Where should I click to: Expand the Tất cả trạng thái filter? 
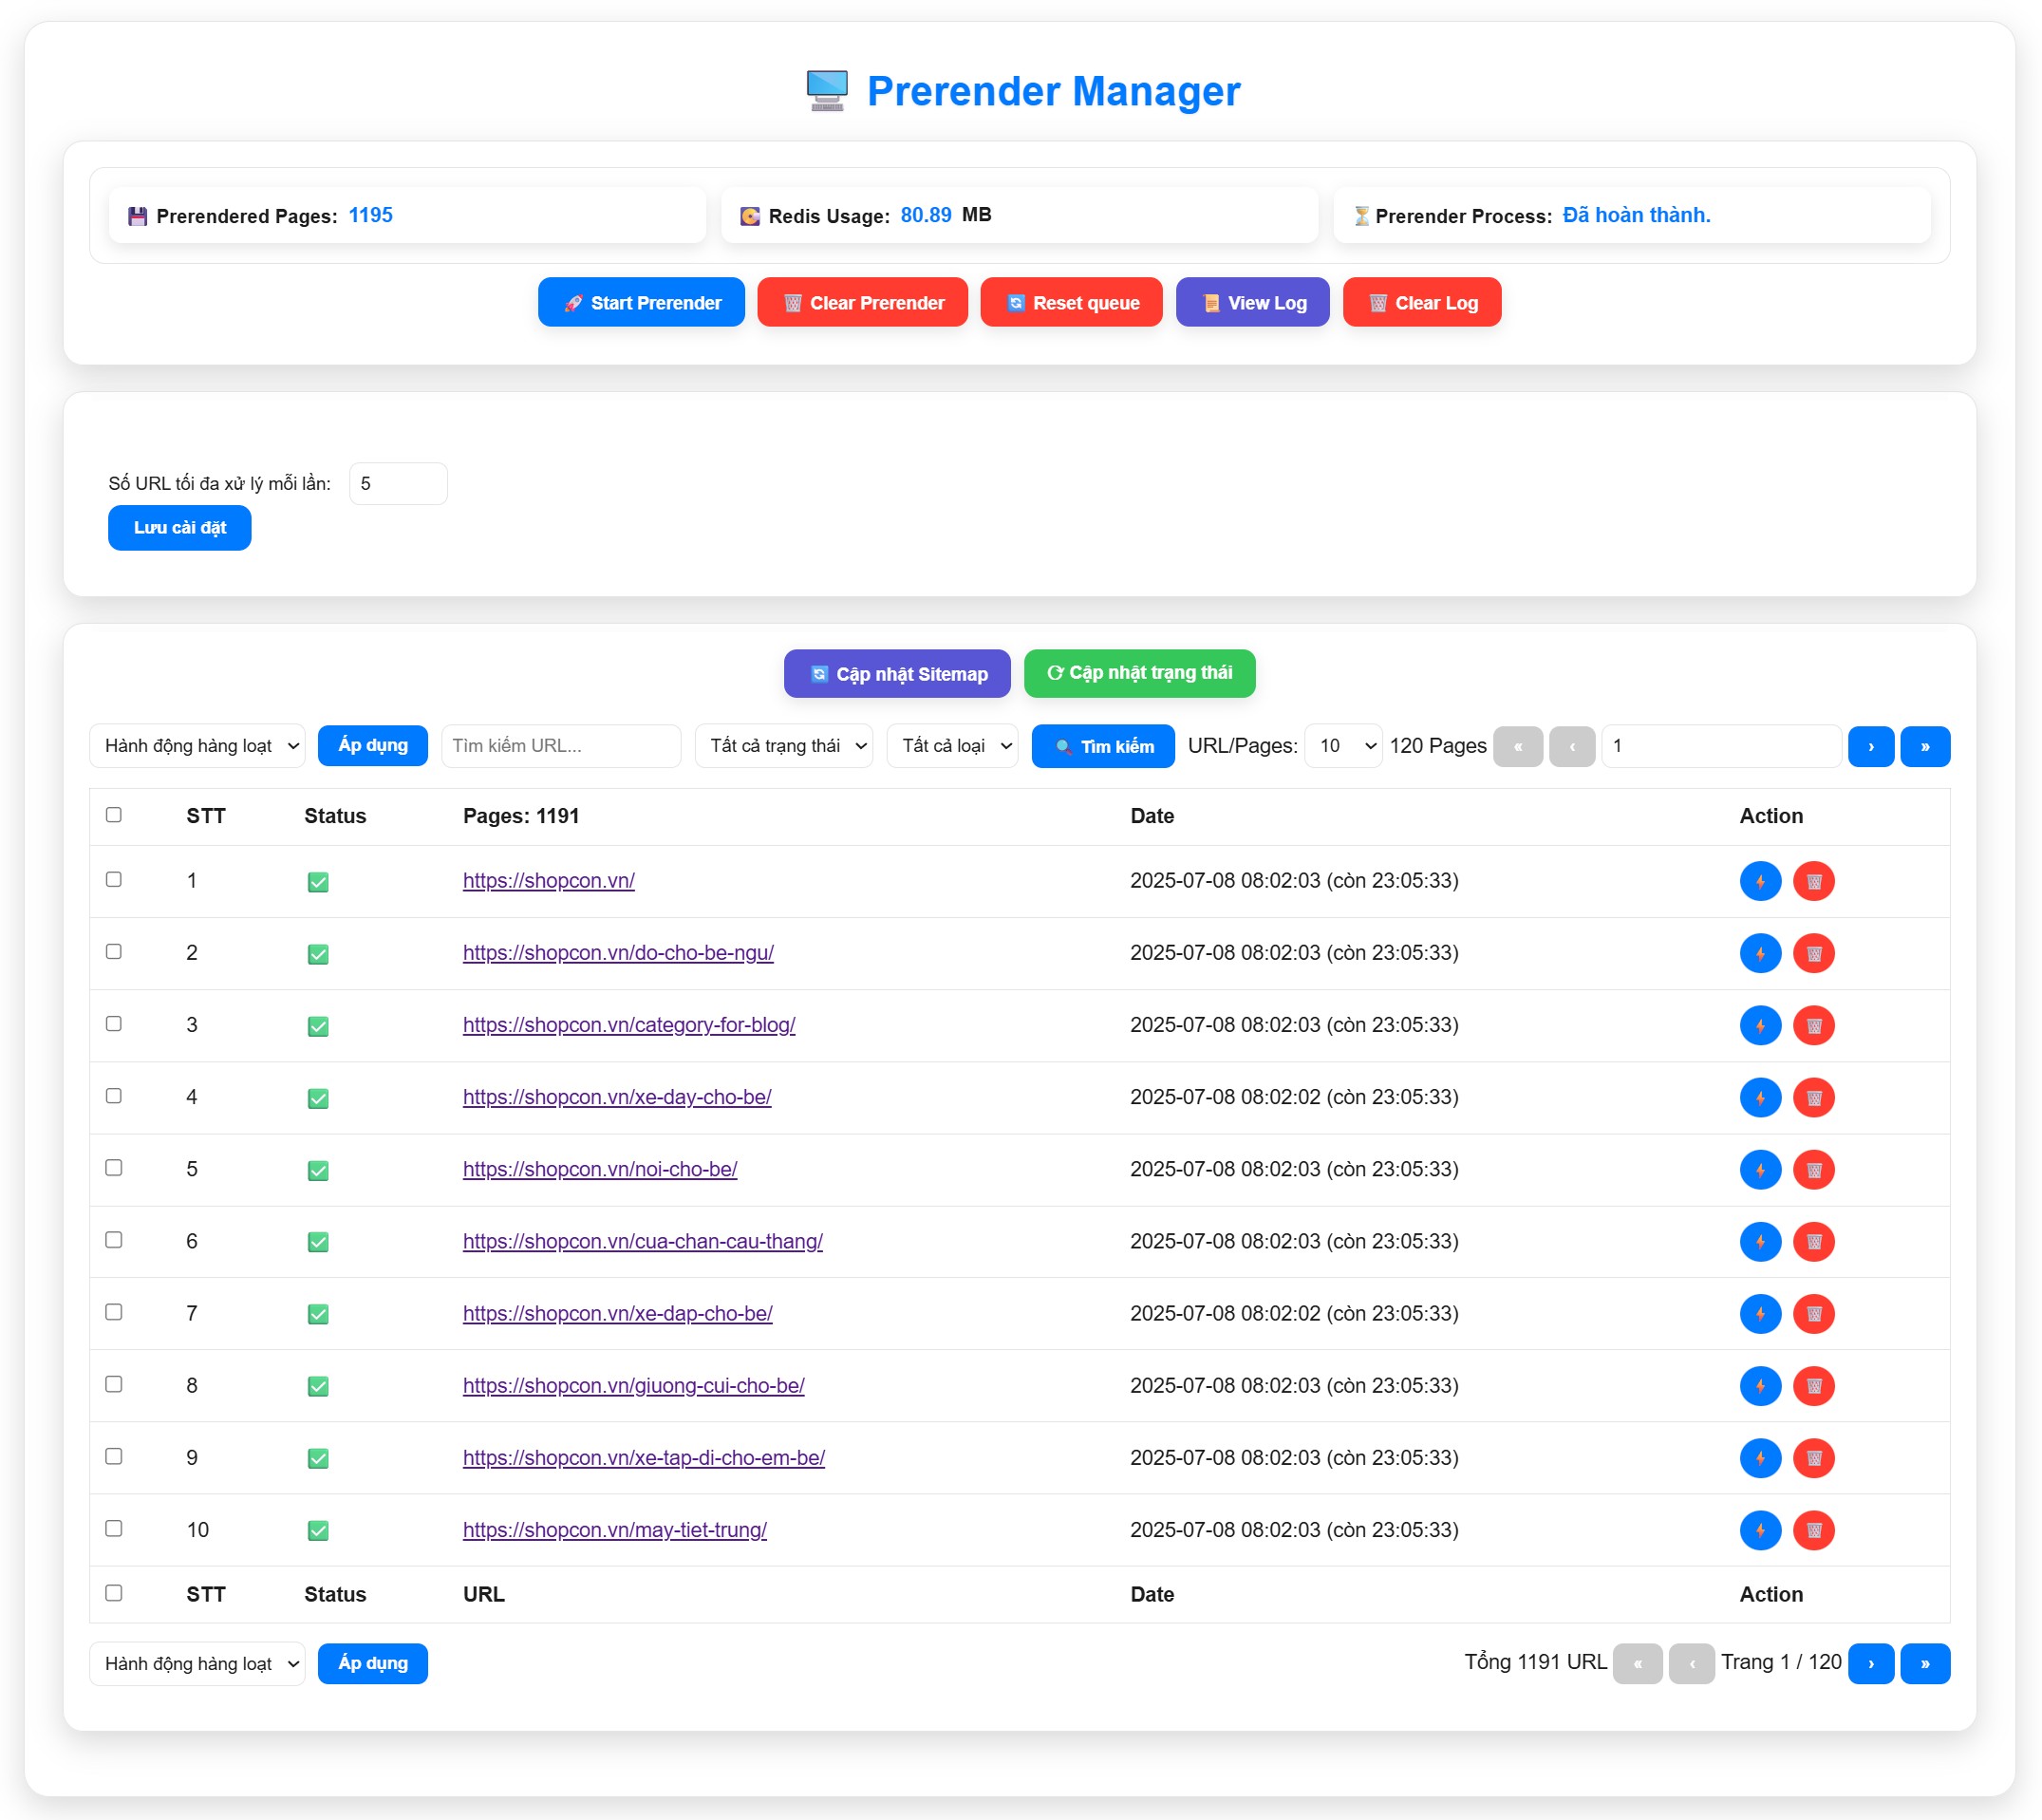783,746
